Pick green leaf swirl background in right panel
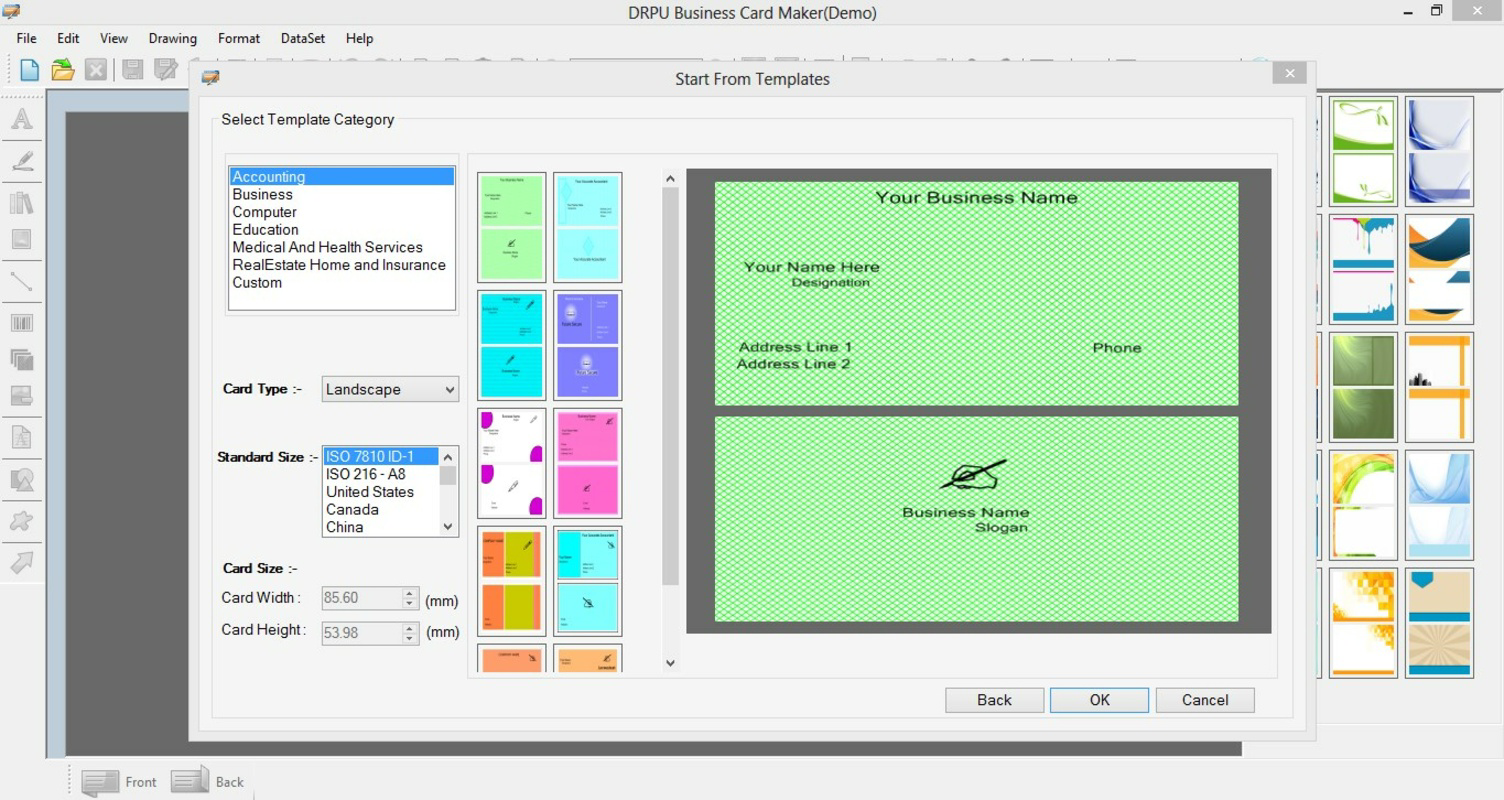 (x=1363, y=151)
